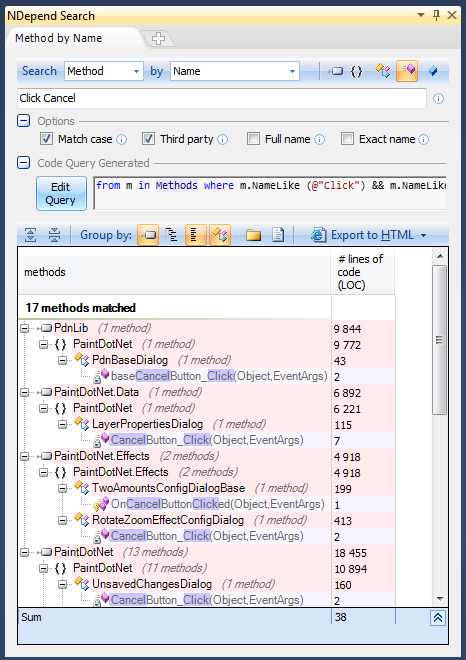Uncheck the Third party checkbox
The image size is (466, 660).
(148, 139)
